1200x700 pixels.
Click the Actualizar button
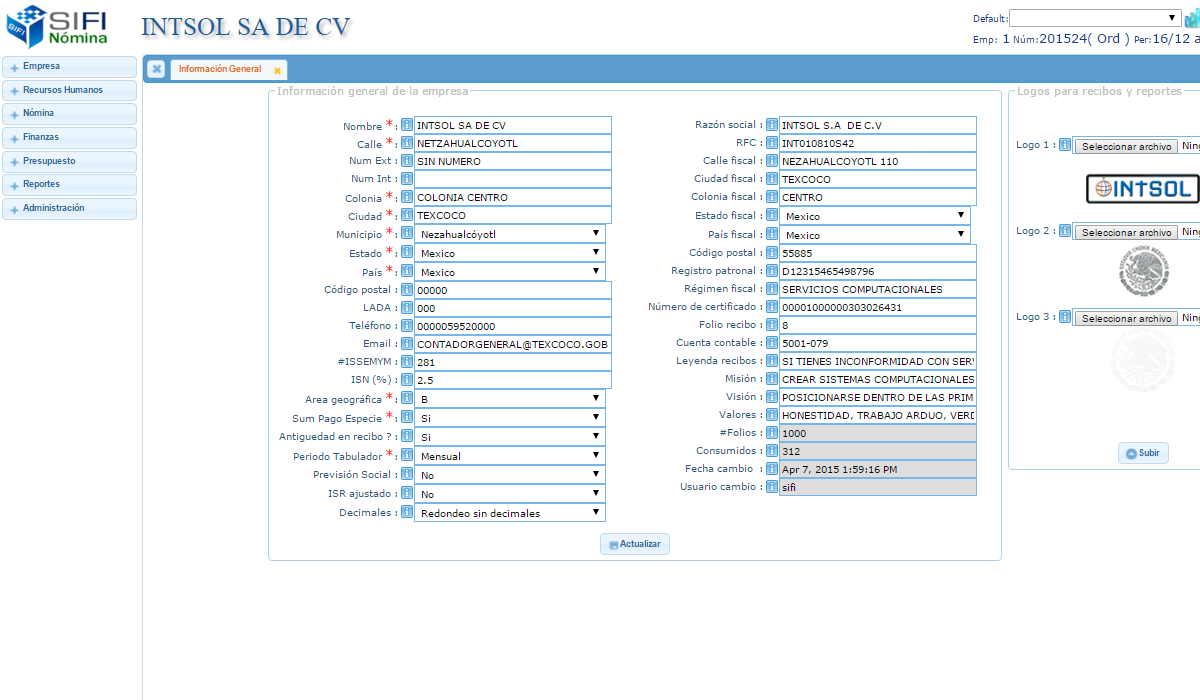(635, 544)
